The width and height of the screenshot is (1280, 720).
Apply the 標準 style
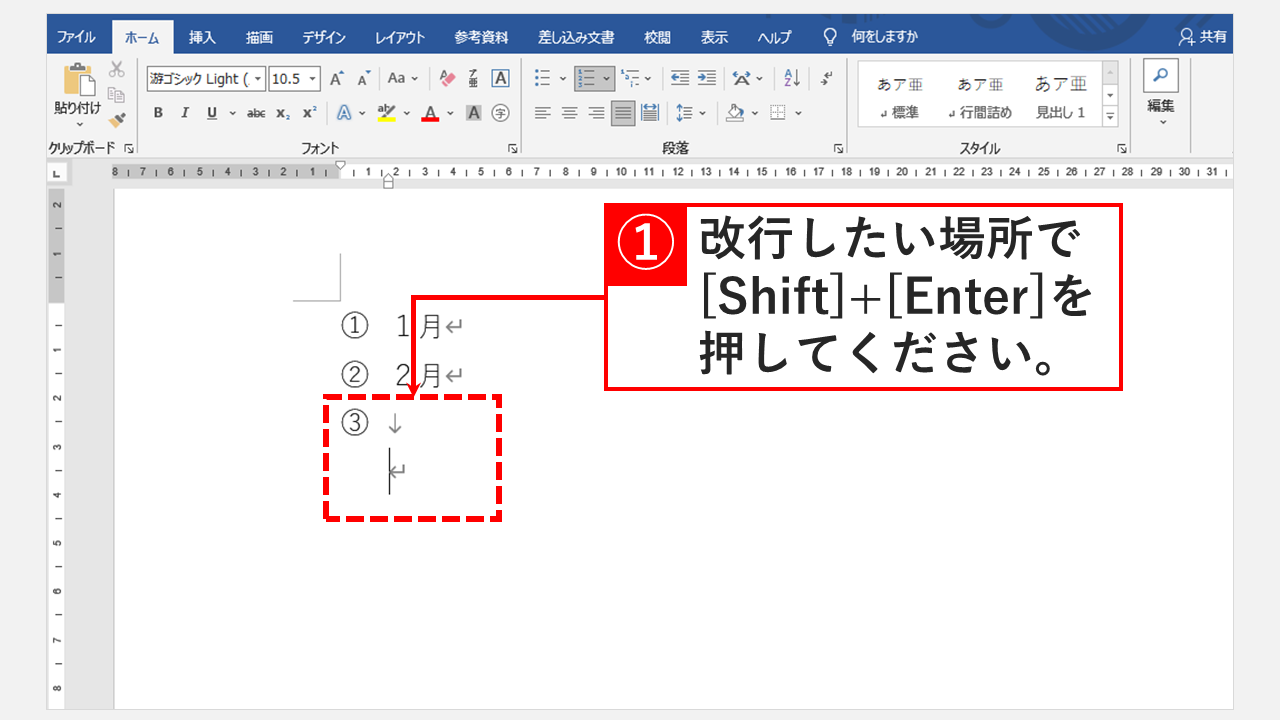[899, 97]
